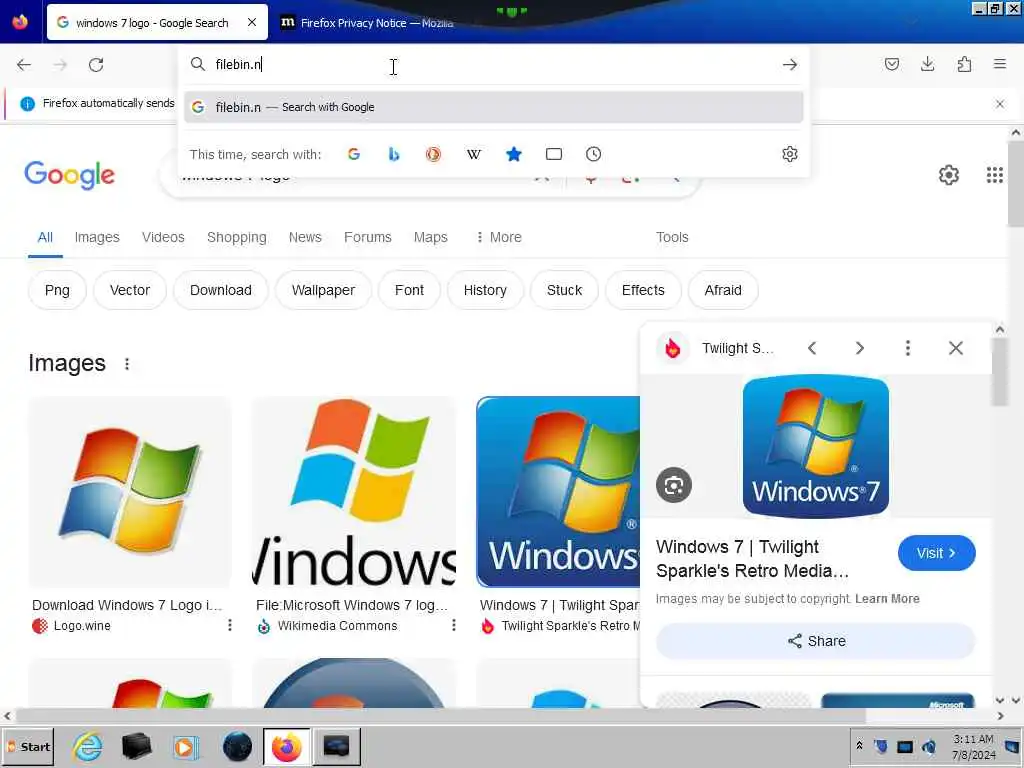1024x768 pixels.
Task: Close the windows 7 logo Google Search tab
Action: click(252, 22)
